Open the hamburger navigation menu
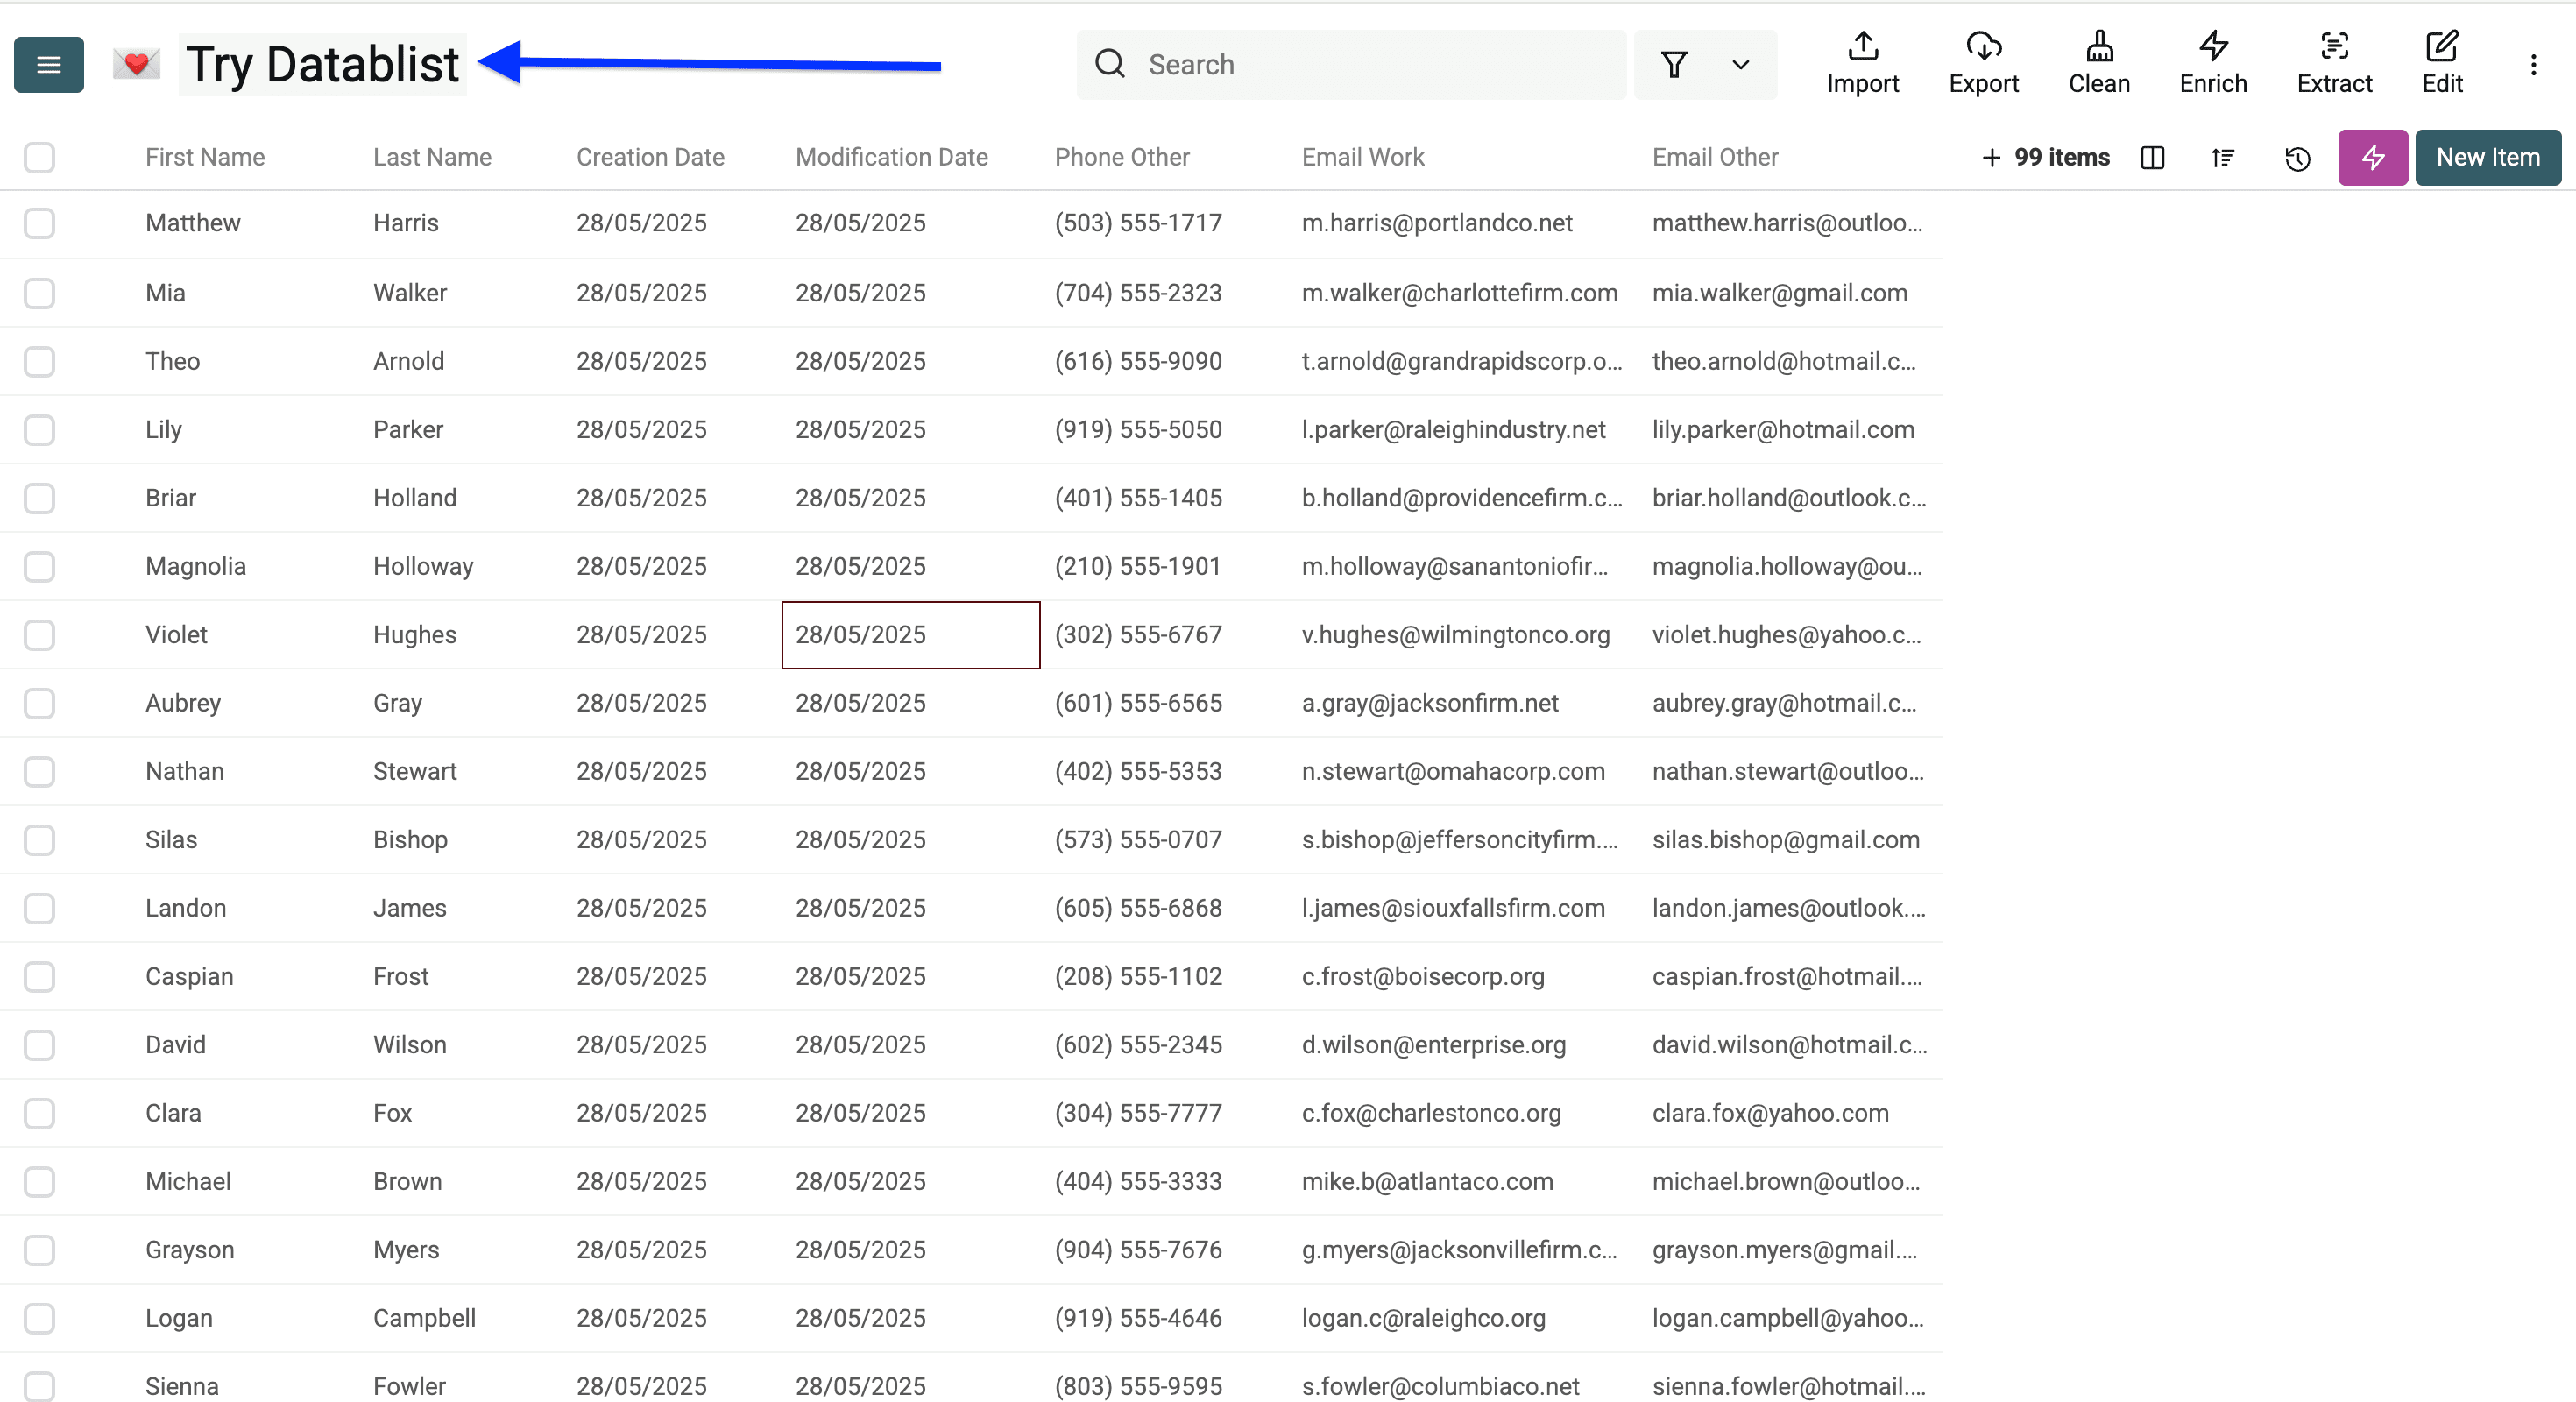 (48, 64)
